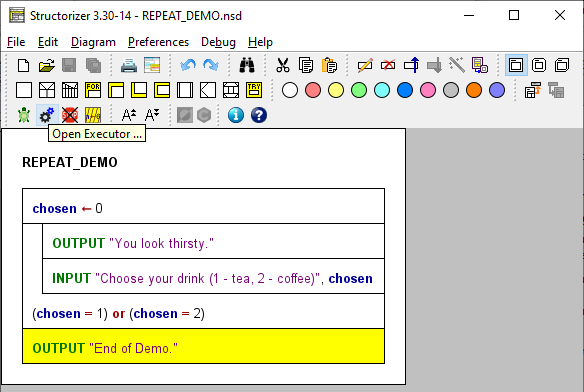Apply blue color to element

click(405, 90)
